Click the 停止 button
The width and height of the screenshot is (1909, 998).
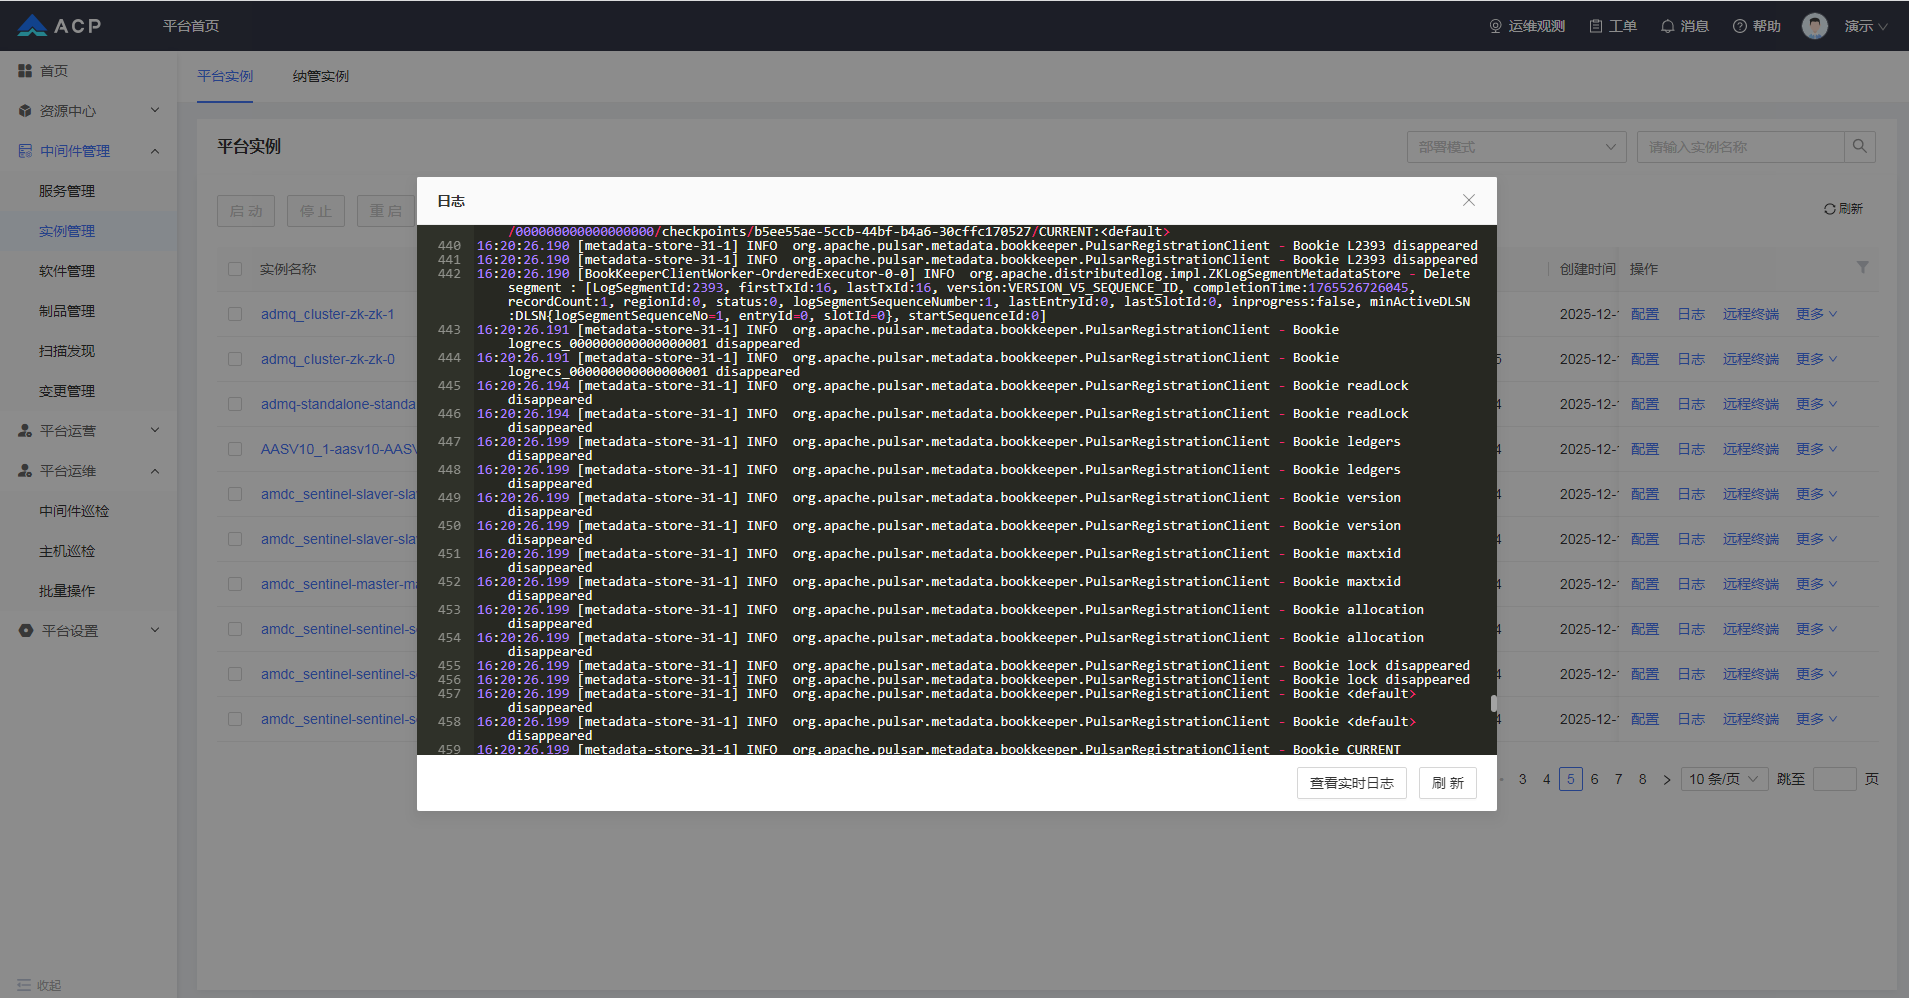tap(316, 211)
